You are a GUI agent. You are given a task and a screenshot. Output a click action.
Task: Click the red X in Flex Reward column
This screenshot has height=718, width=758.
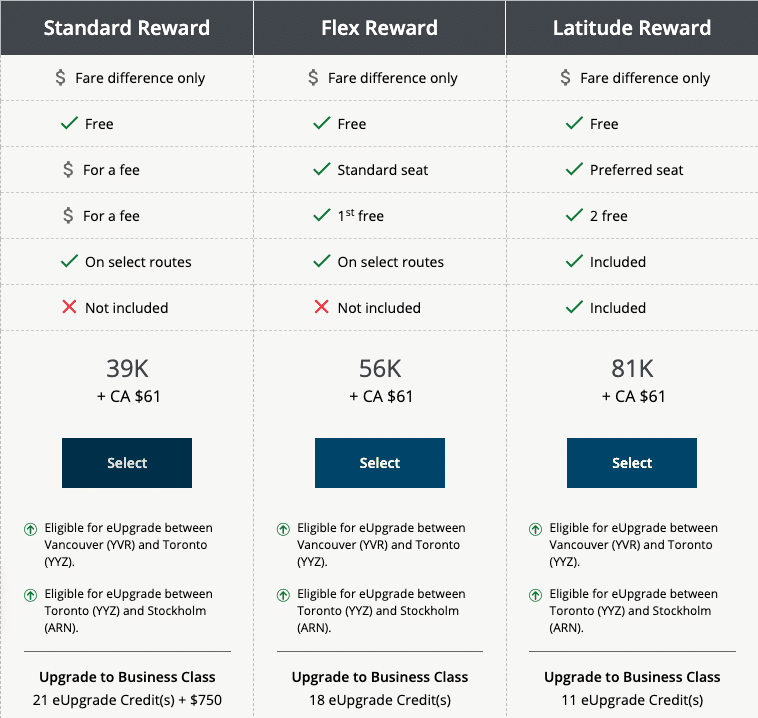tap(321, 308)
